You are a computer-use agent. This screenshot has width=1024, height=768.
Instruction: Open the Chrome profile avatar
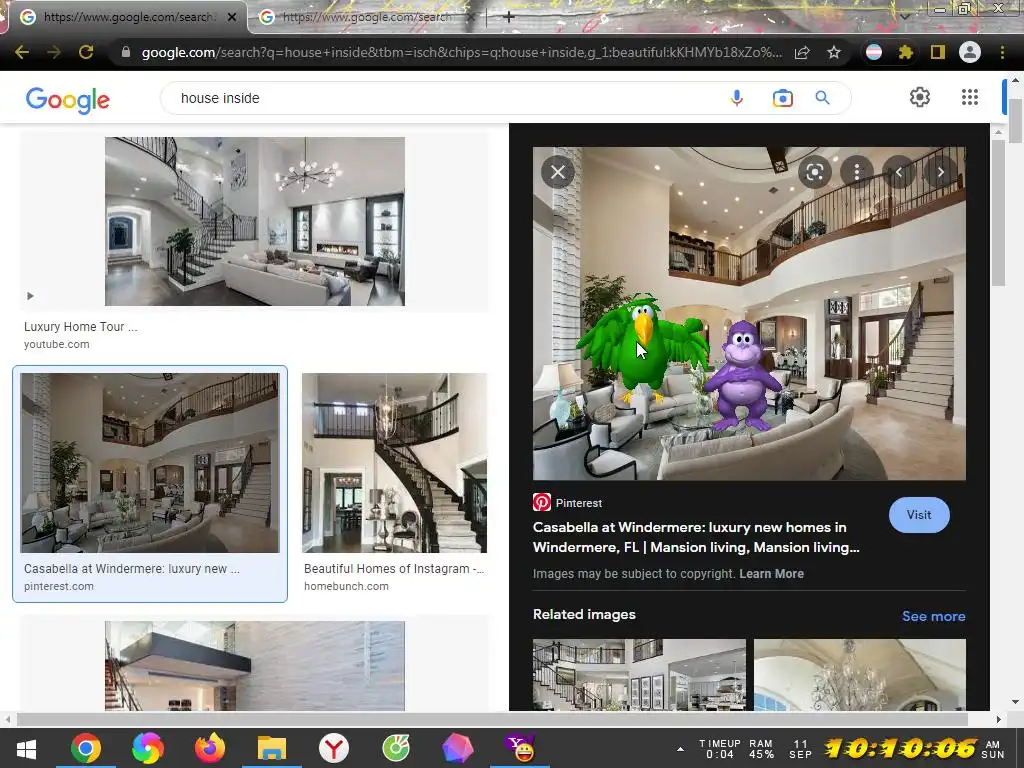tap(970, 52)
